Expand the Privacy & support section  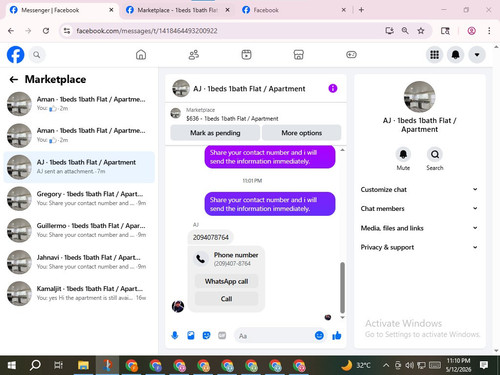pyautogui.click(x=419, y=247)
